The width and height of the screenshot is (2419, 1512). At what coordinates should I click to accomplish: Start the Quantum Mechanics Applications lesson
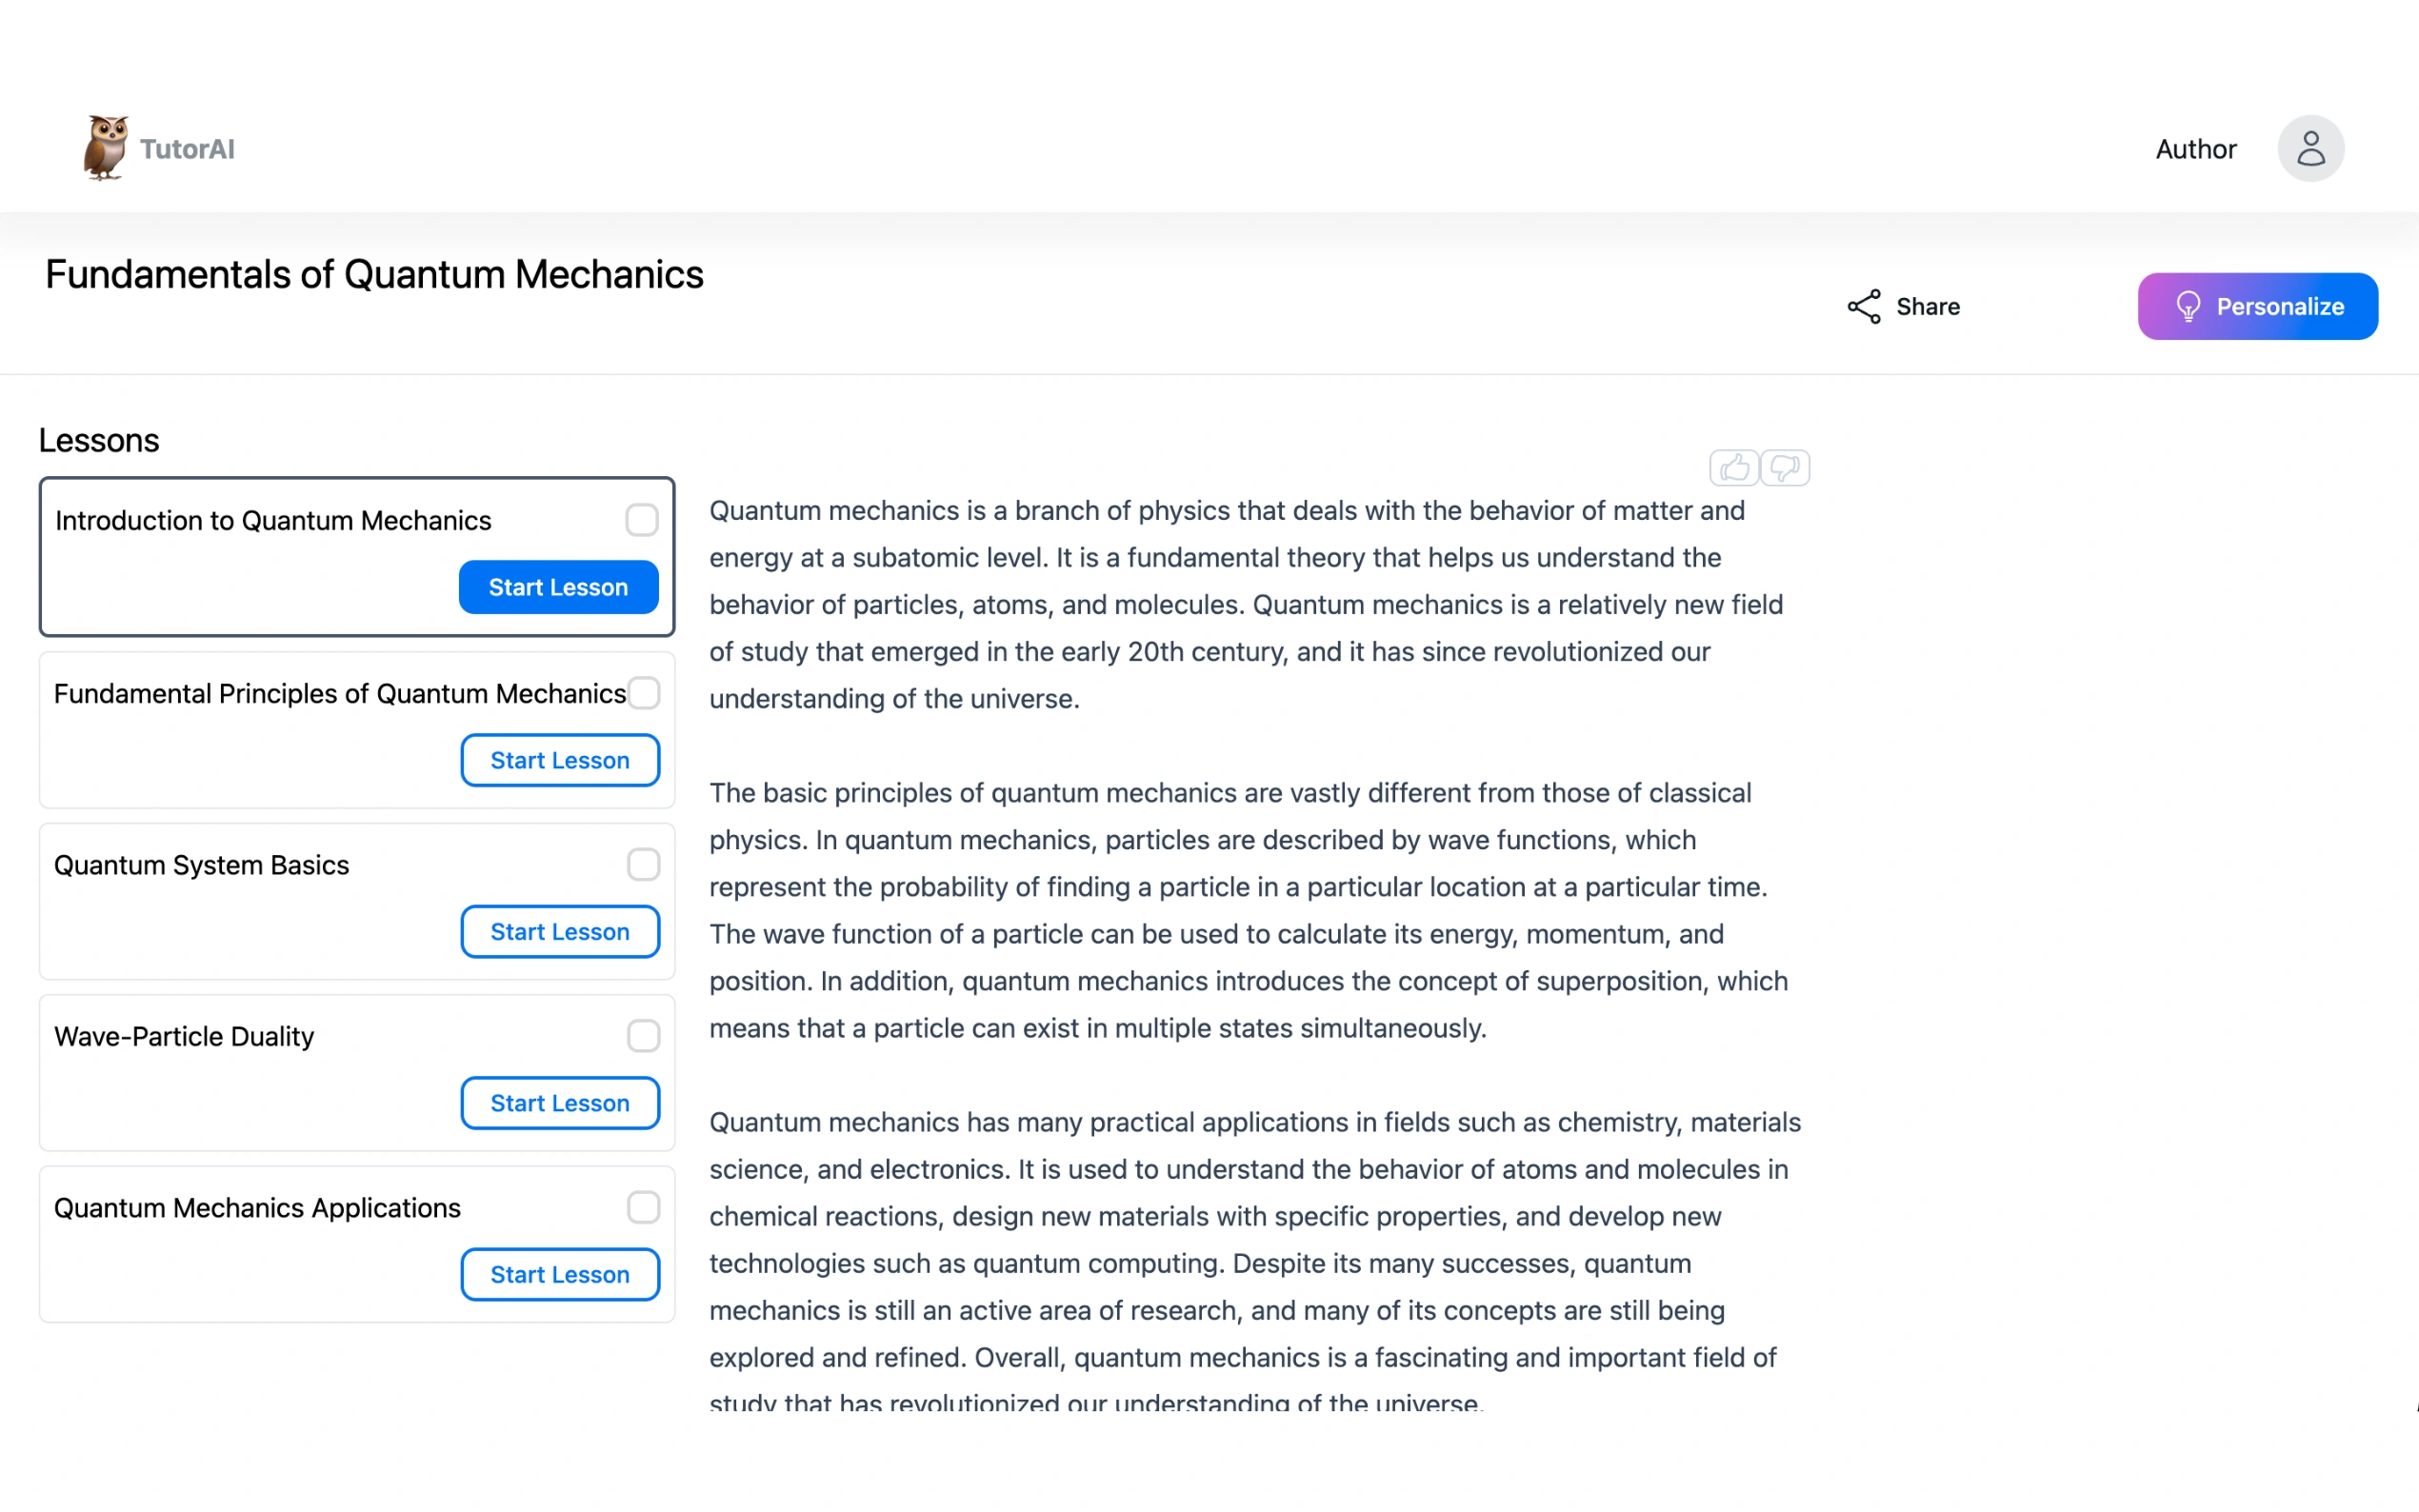click(560, 1274)
